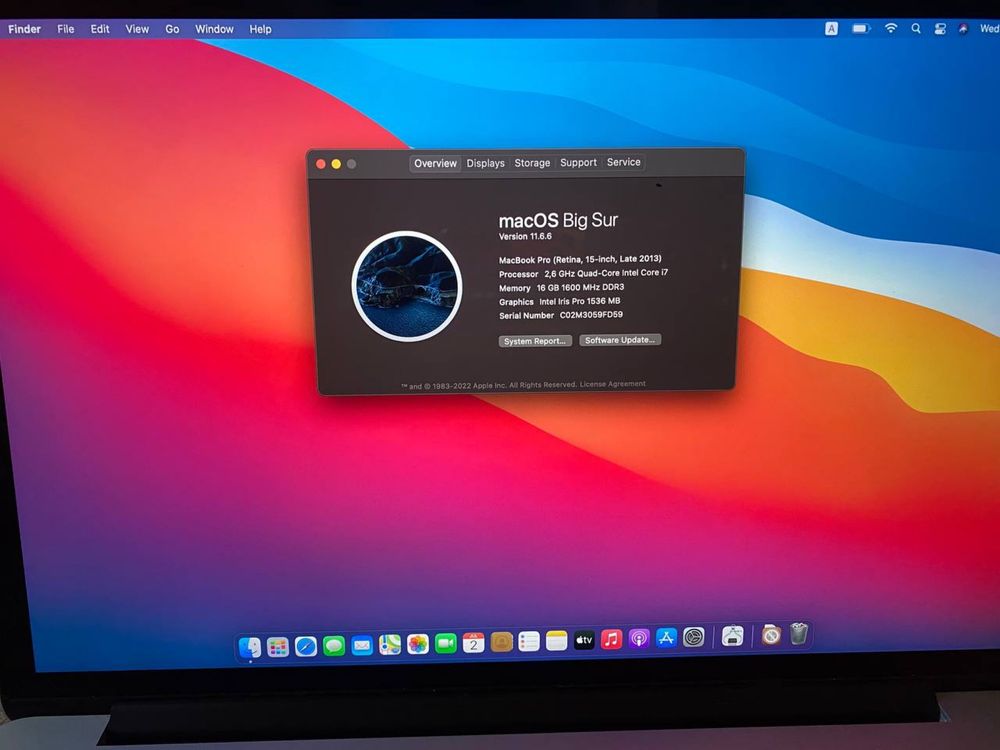Click the Siri icon in menu bar
Viewport: 1000px width, 750px height.
[963, 29]
